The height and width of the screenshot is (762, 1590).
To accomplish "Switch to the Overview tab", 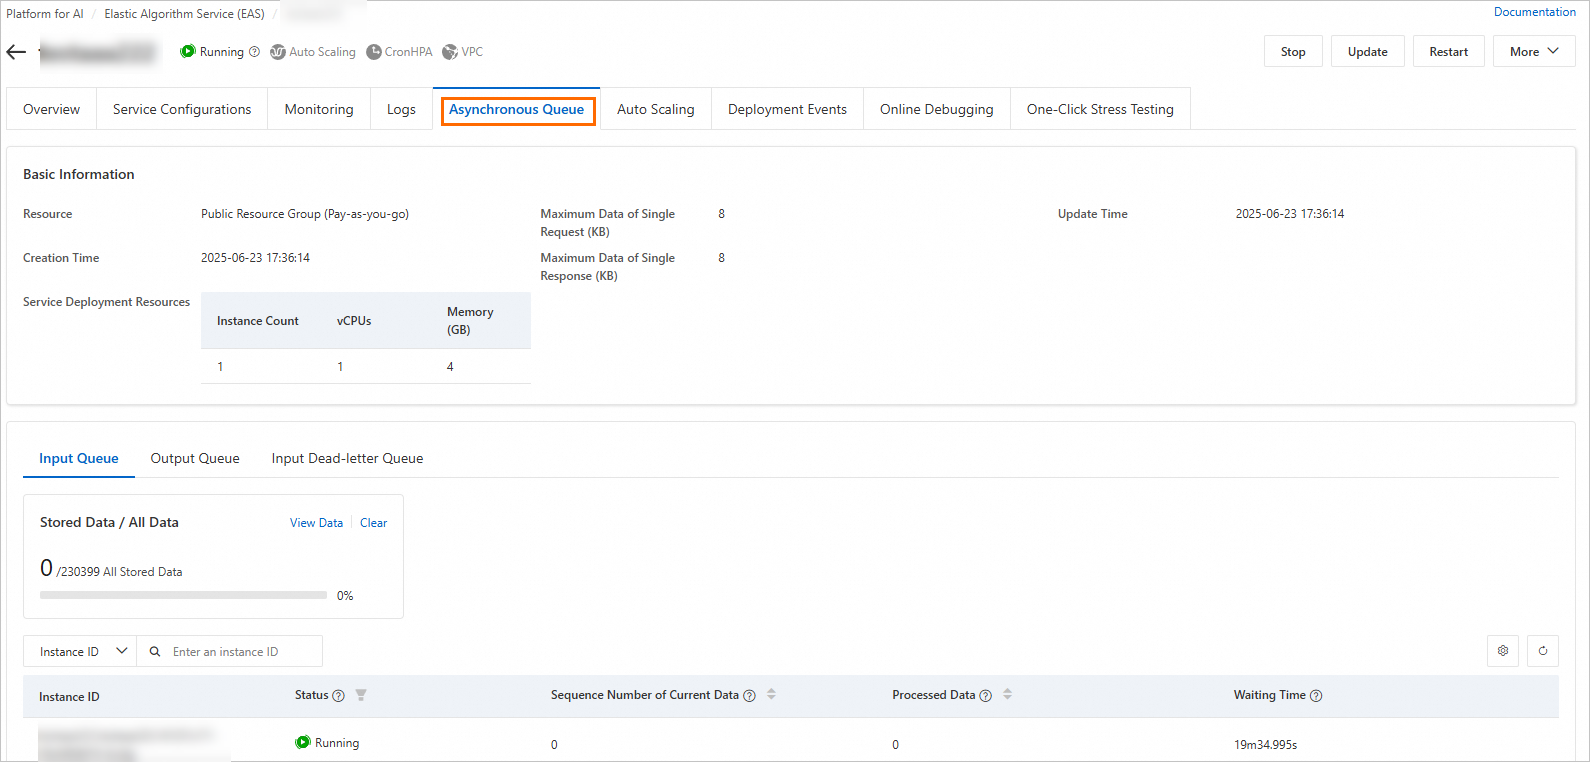I will (x=52, y=109).
